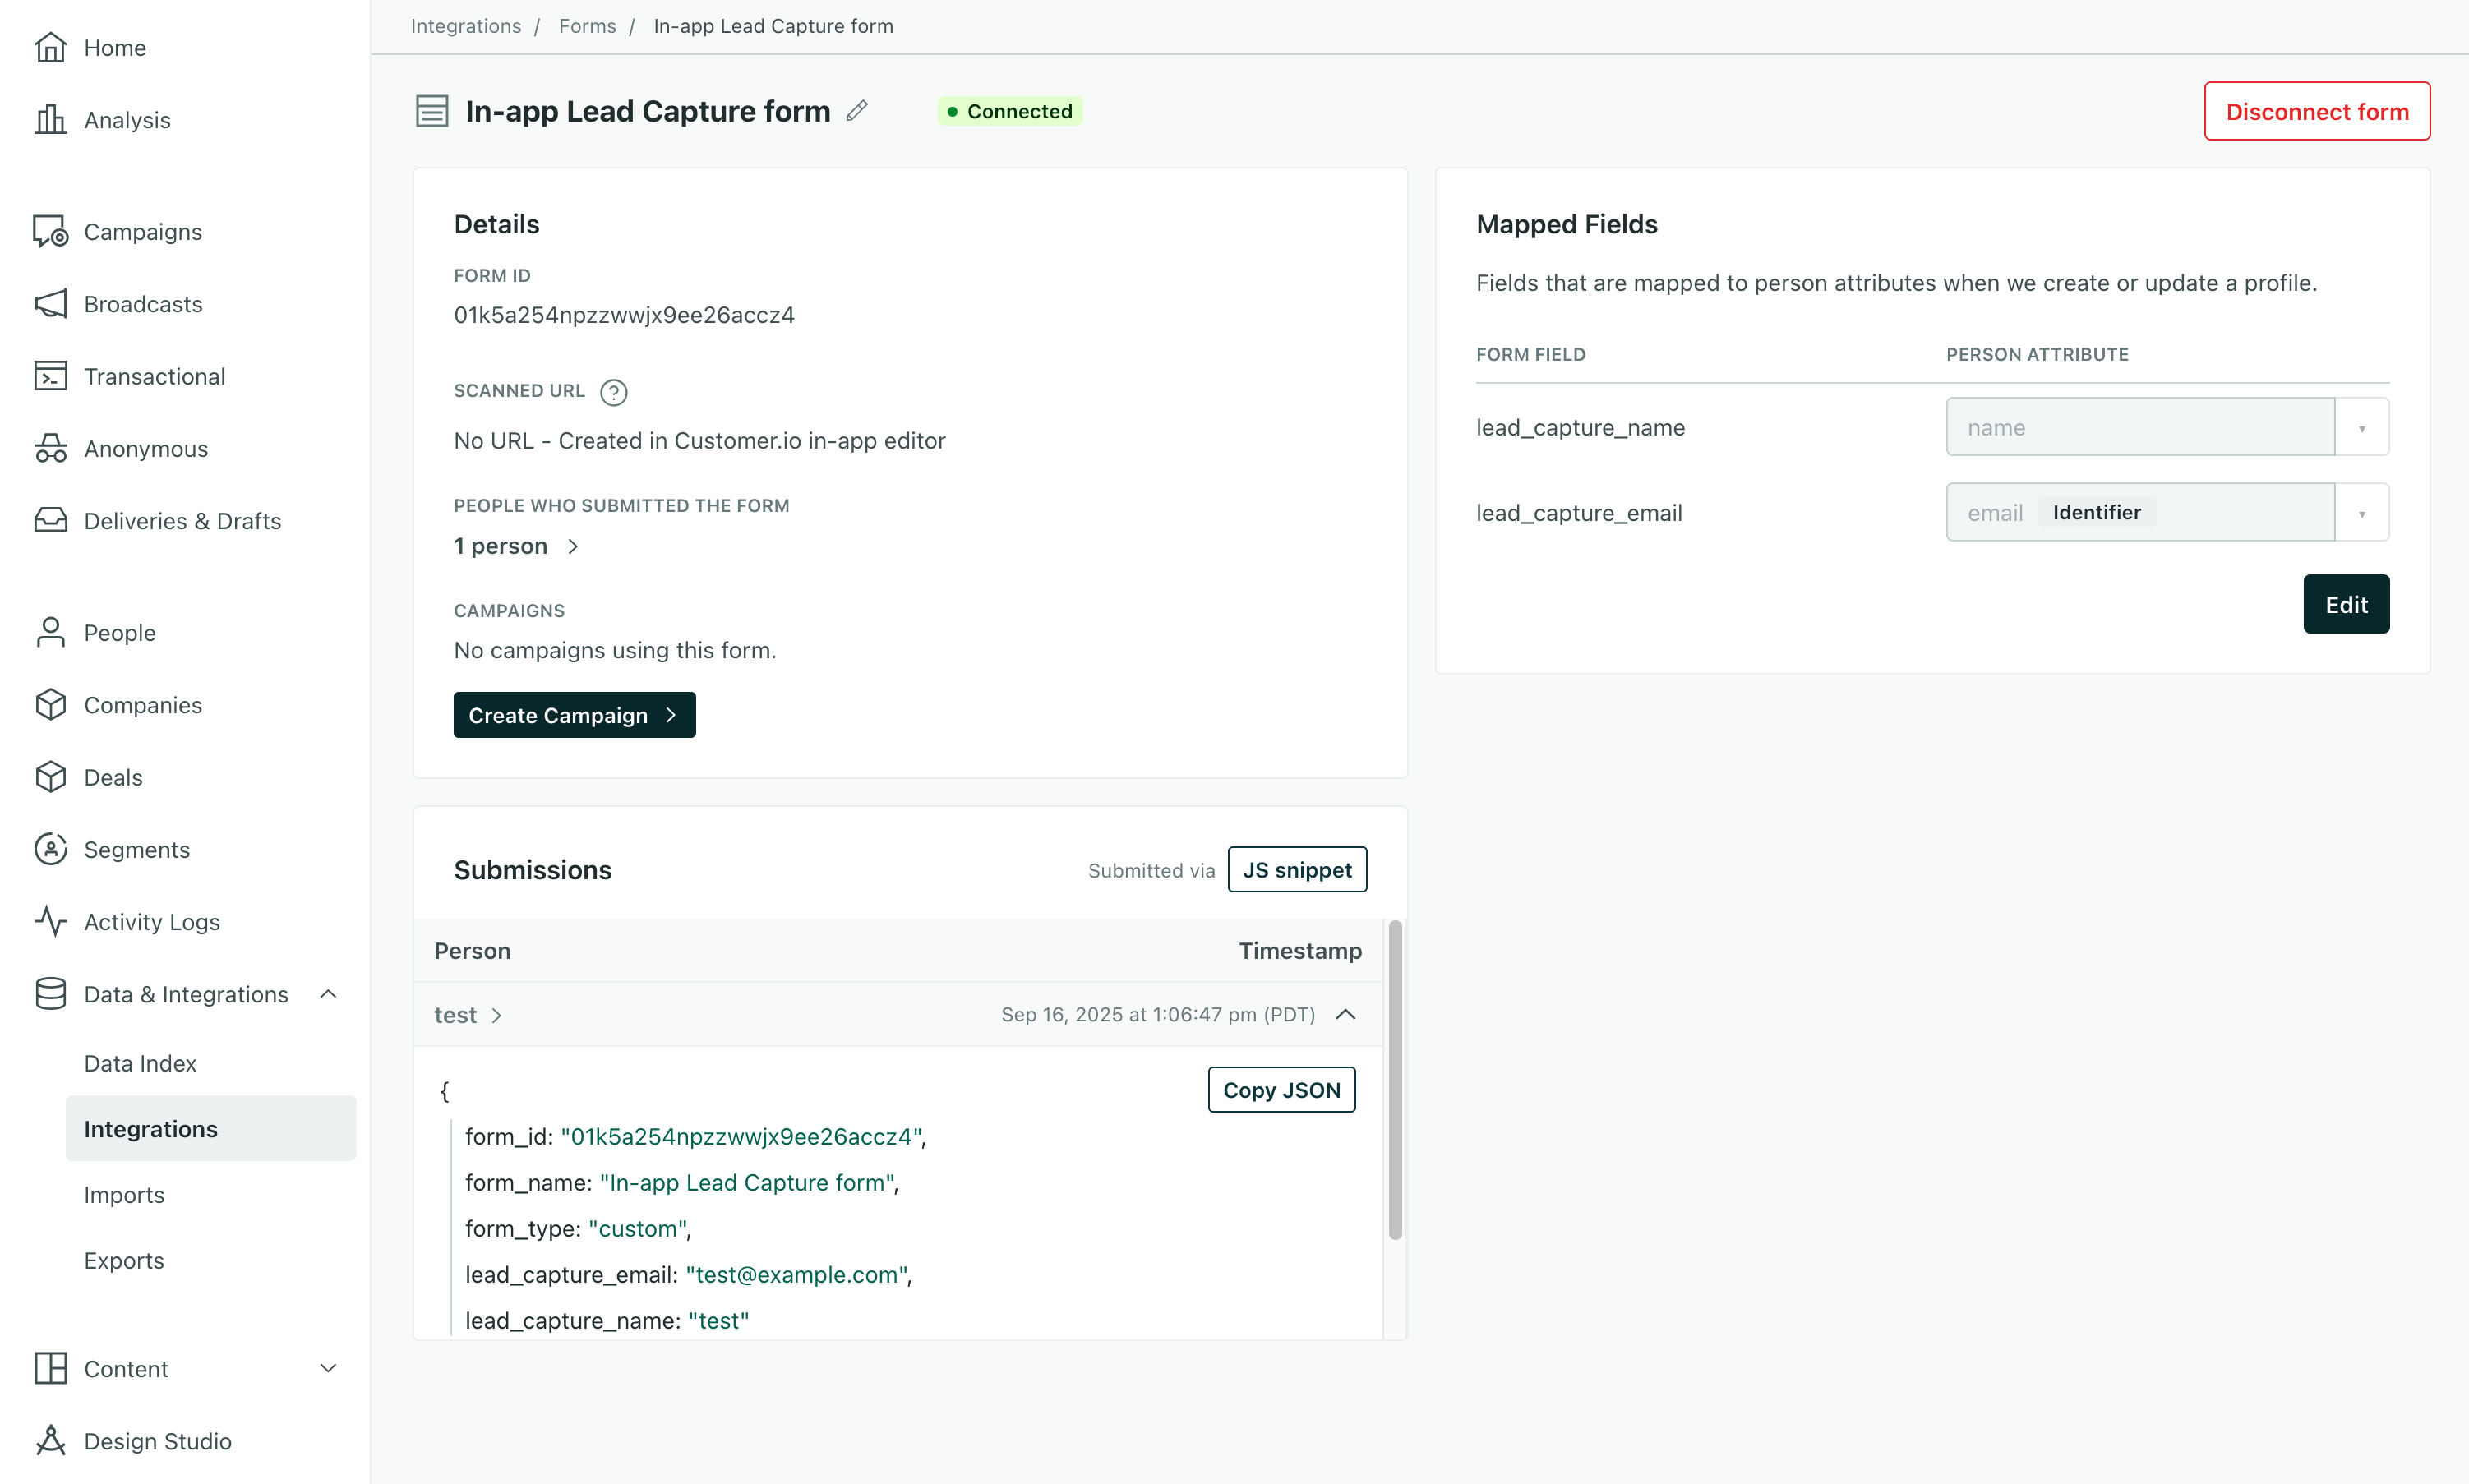Viewport: 2469px width, 1484px height.
Task: Click the Activity Logs waveform icon
Action: point(51,922)
